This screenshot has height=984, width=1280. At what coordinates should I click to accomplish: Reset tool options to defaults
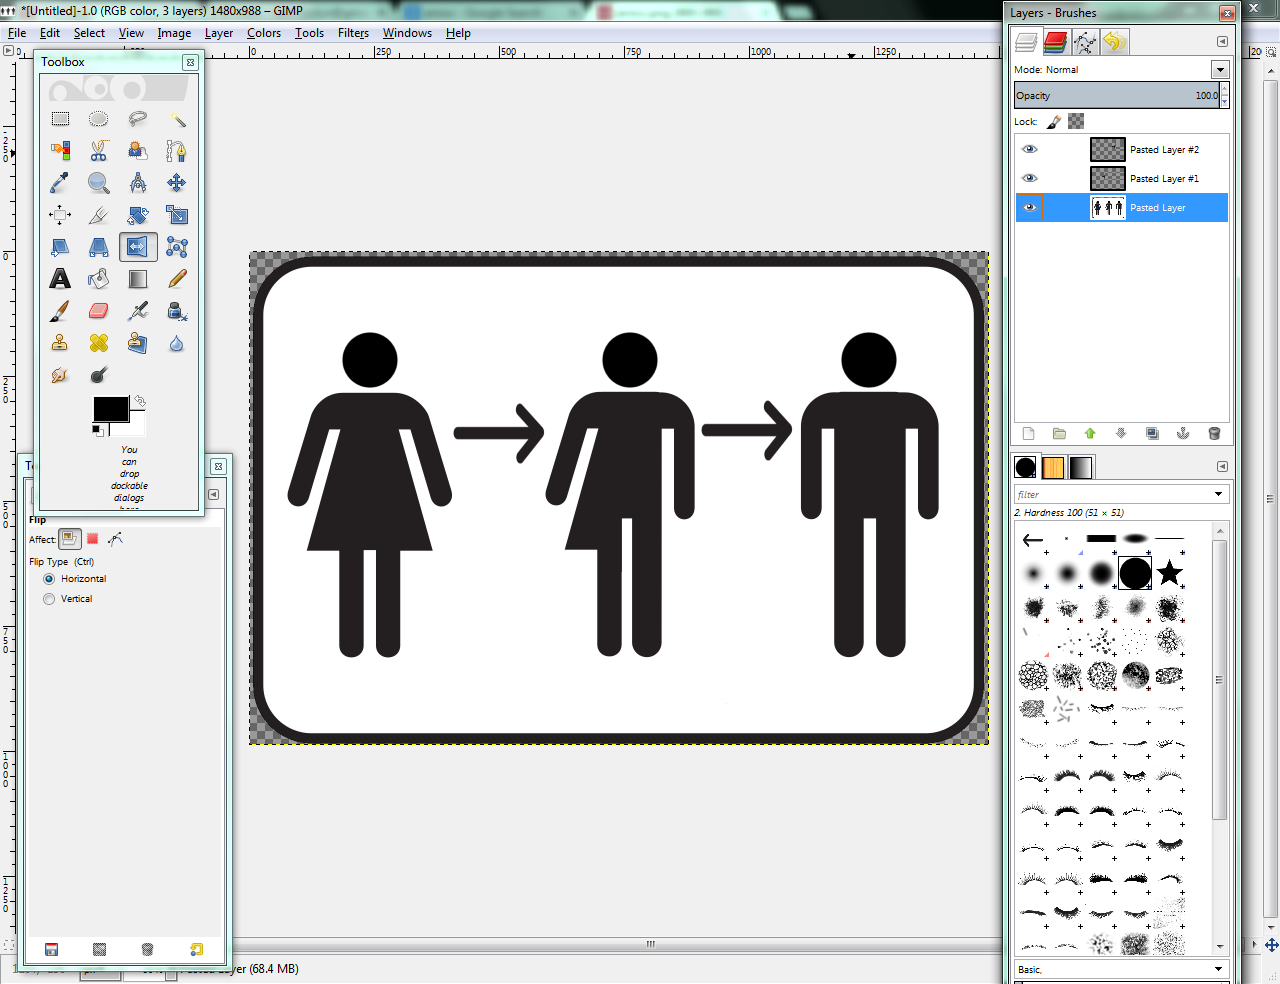(x=196, y=949)
